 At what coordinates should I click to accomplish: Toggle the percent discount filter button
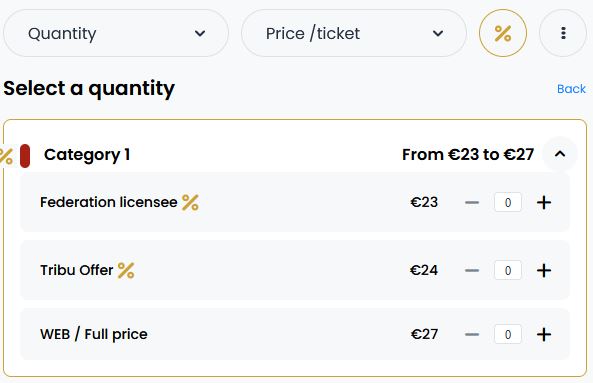point(503,33)
